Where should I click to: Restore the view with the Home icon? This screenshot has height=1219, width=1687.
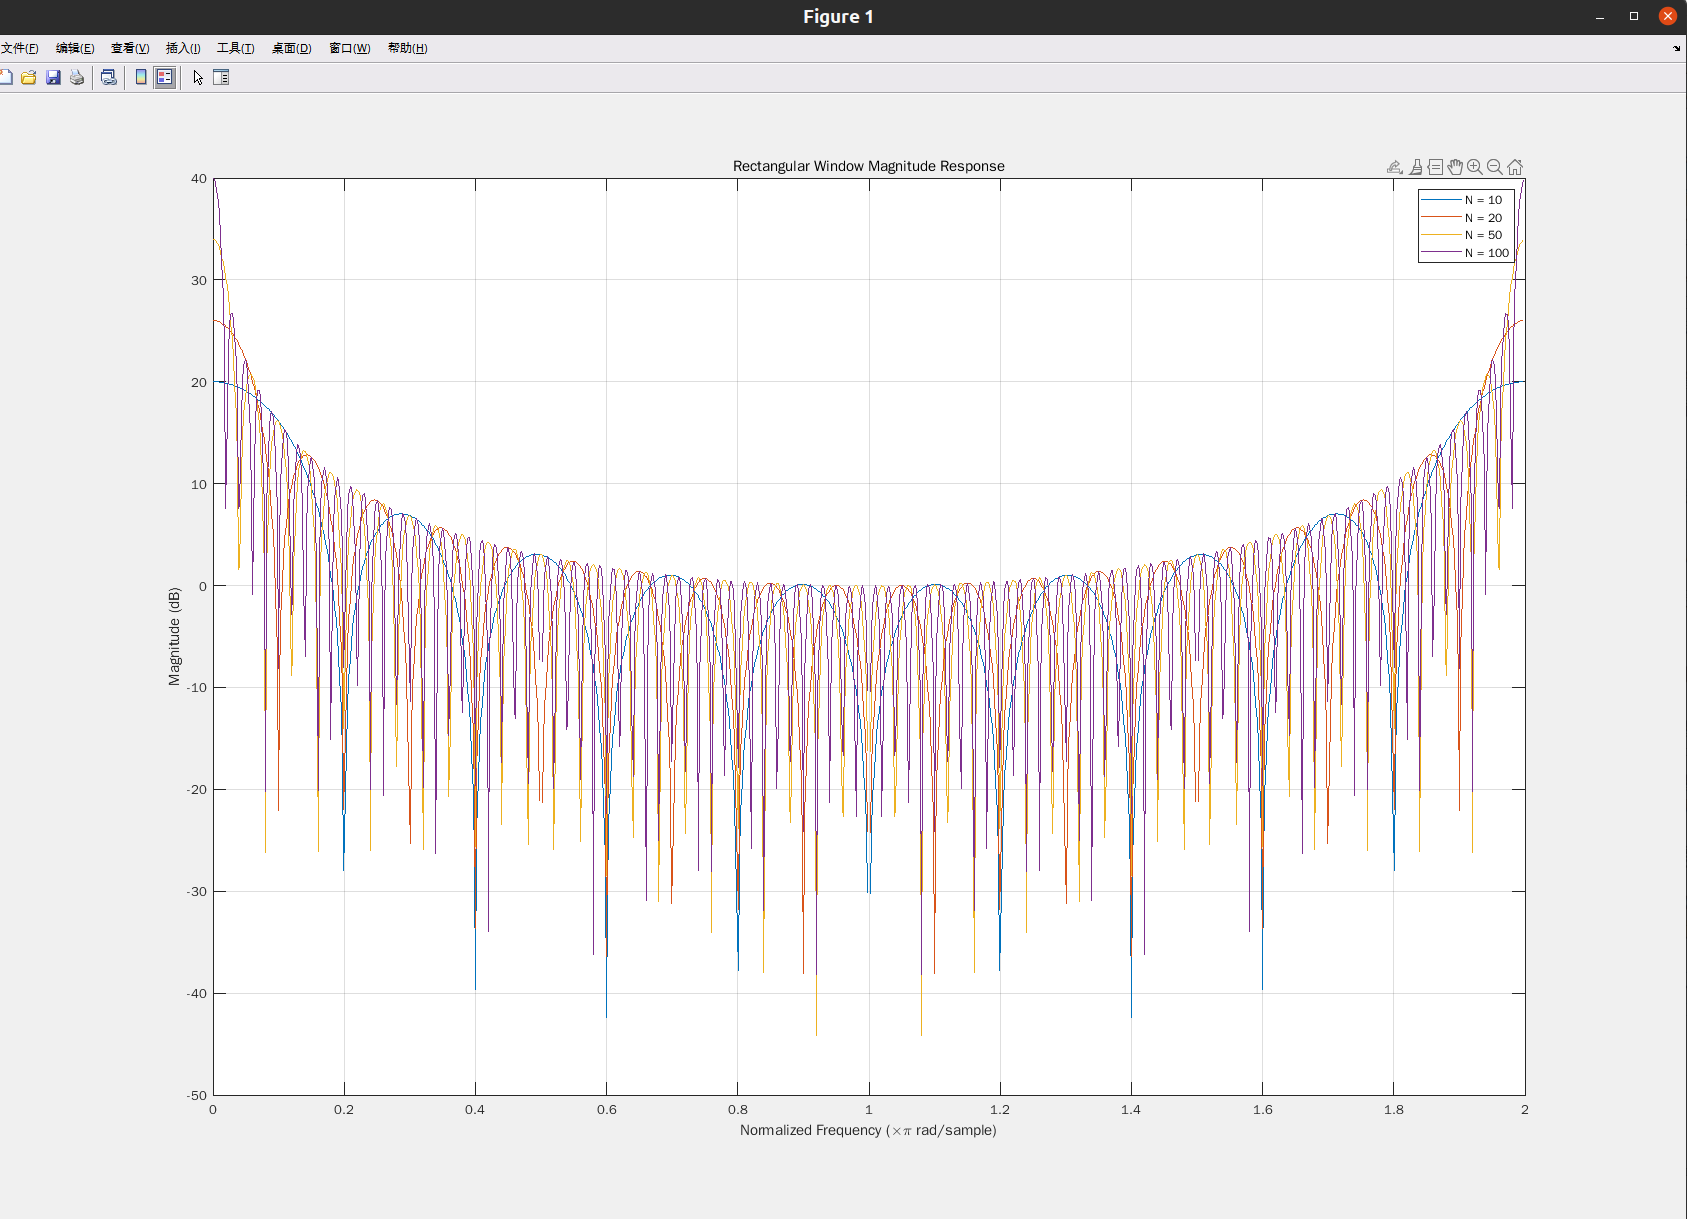coord(1515,167)
